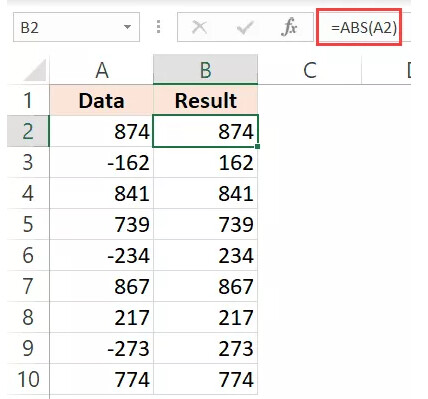Select cell B8 containing 217
The width and height of the screenshot is (428, 399).
point(205,317)
